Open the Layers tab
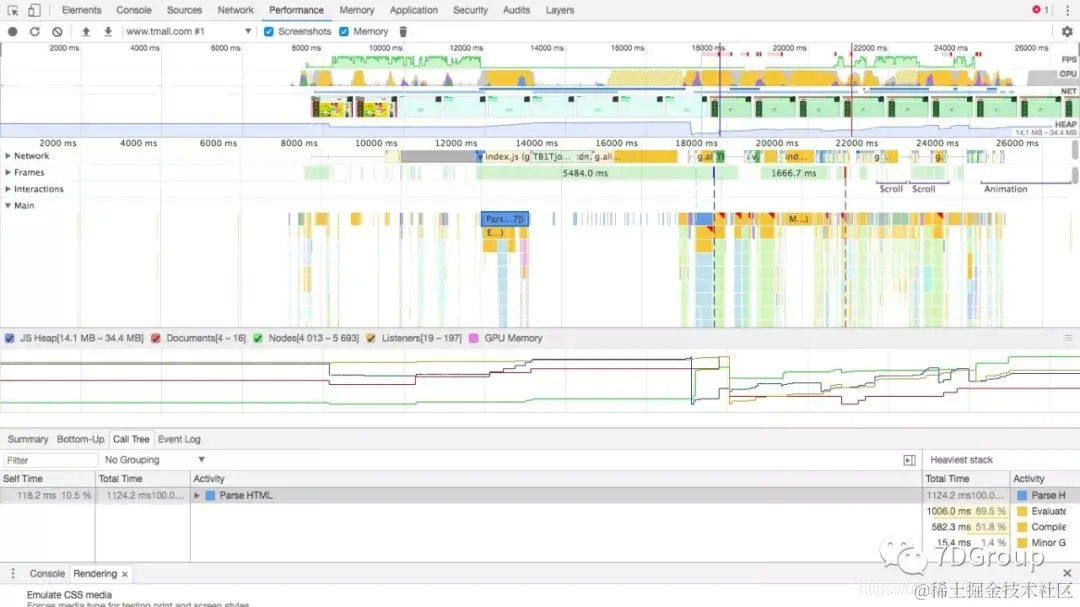This screenshot has height=607, width=1080. click(559, 10)
